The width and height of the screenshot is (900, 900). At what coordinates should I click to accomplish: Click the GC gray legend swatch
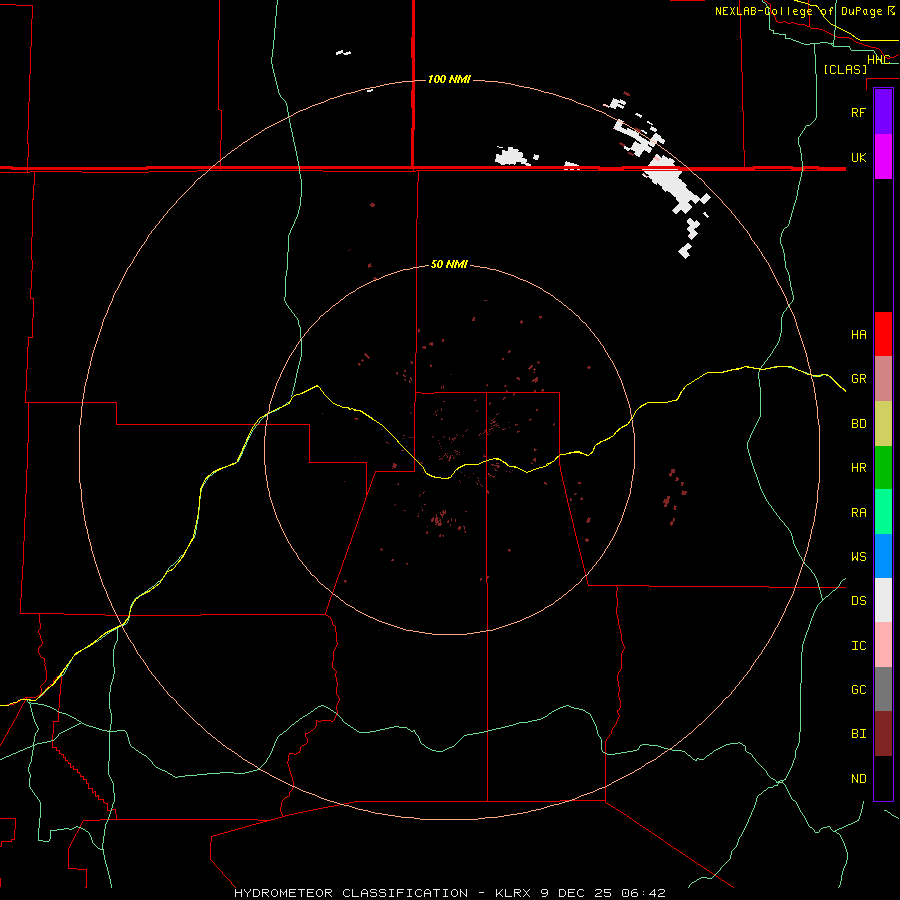(883, 689)
